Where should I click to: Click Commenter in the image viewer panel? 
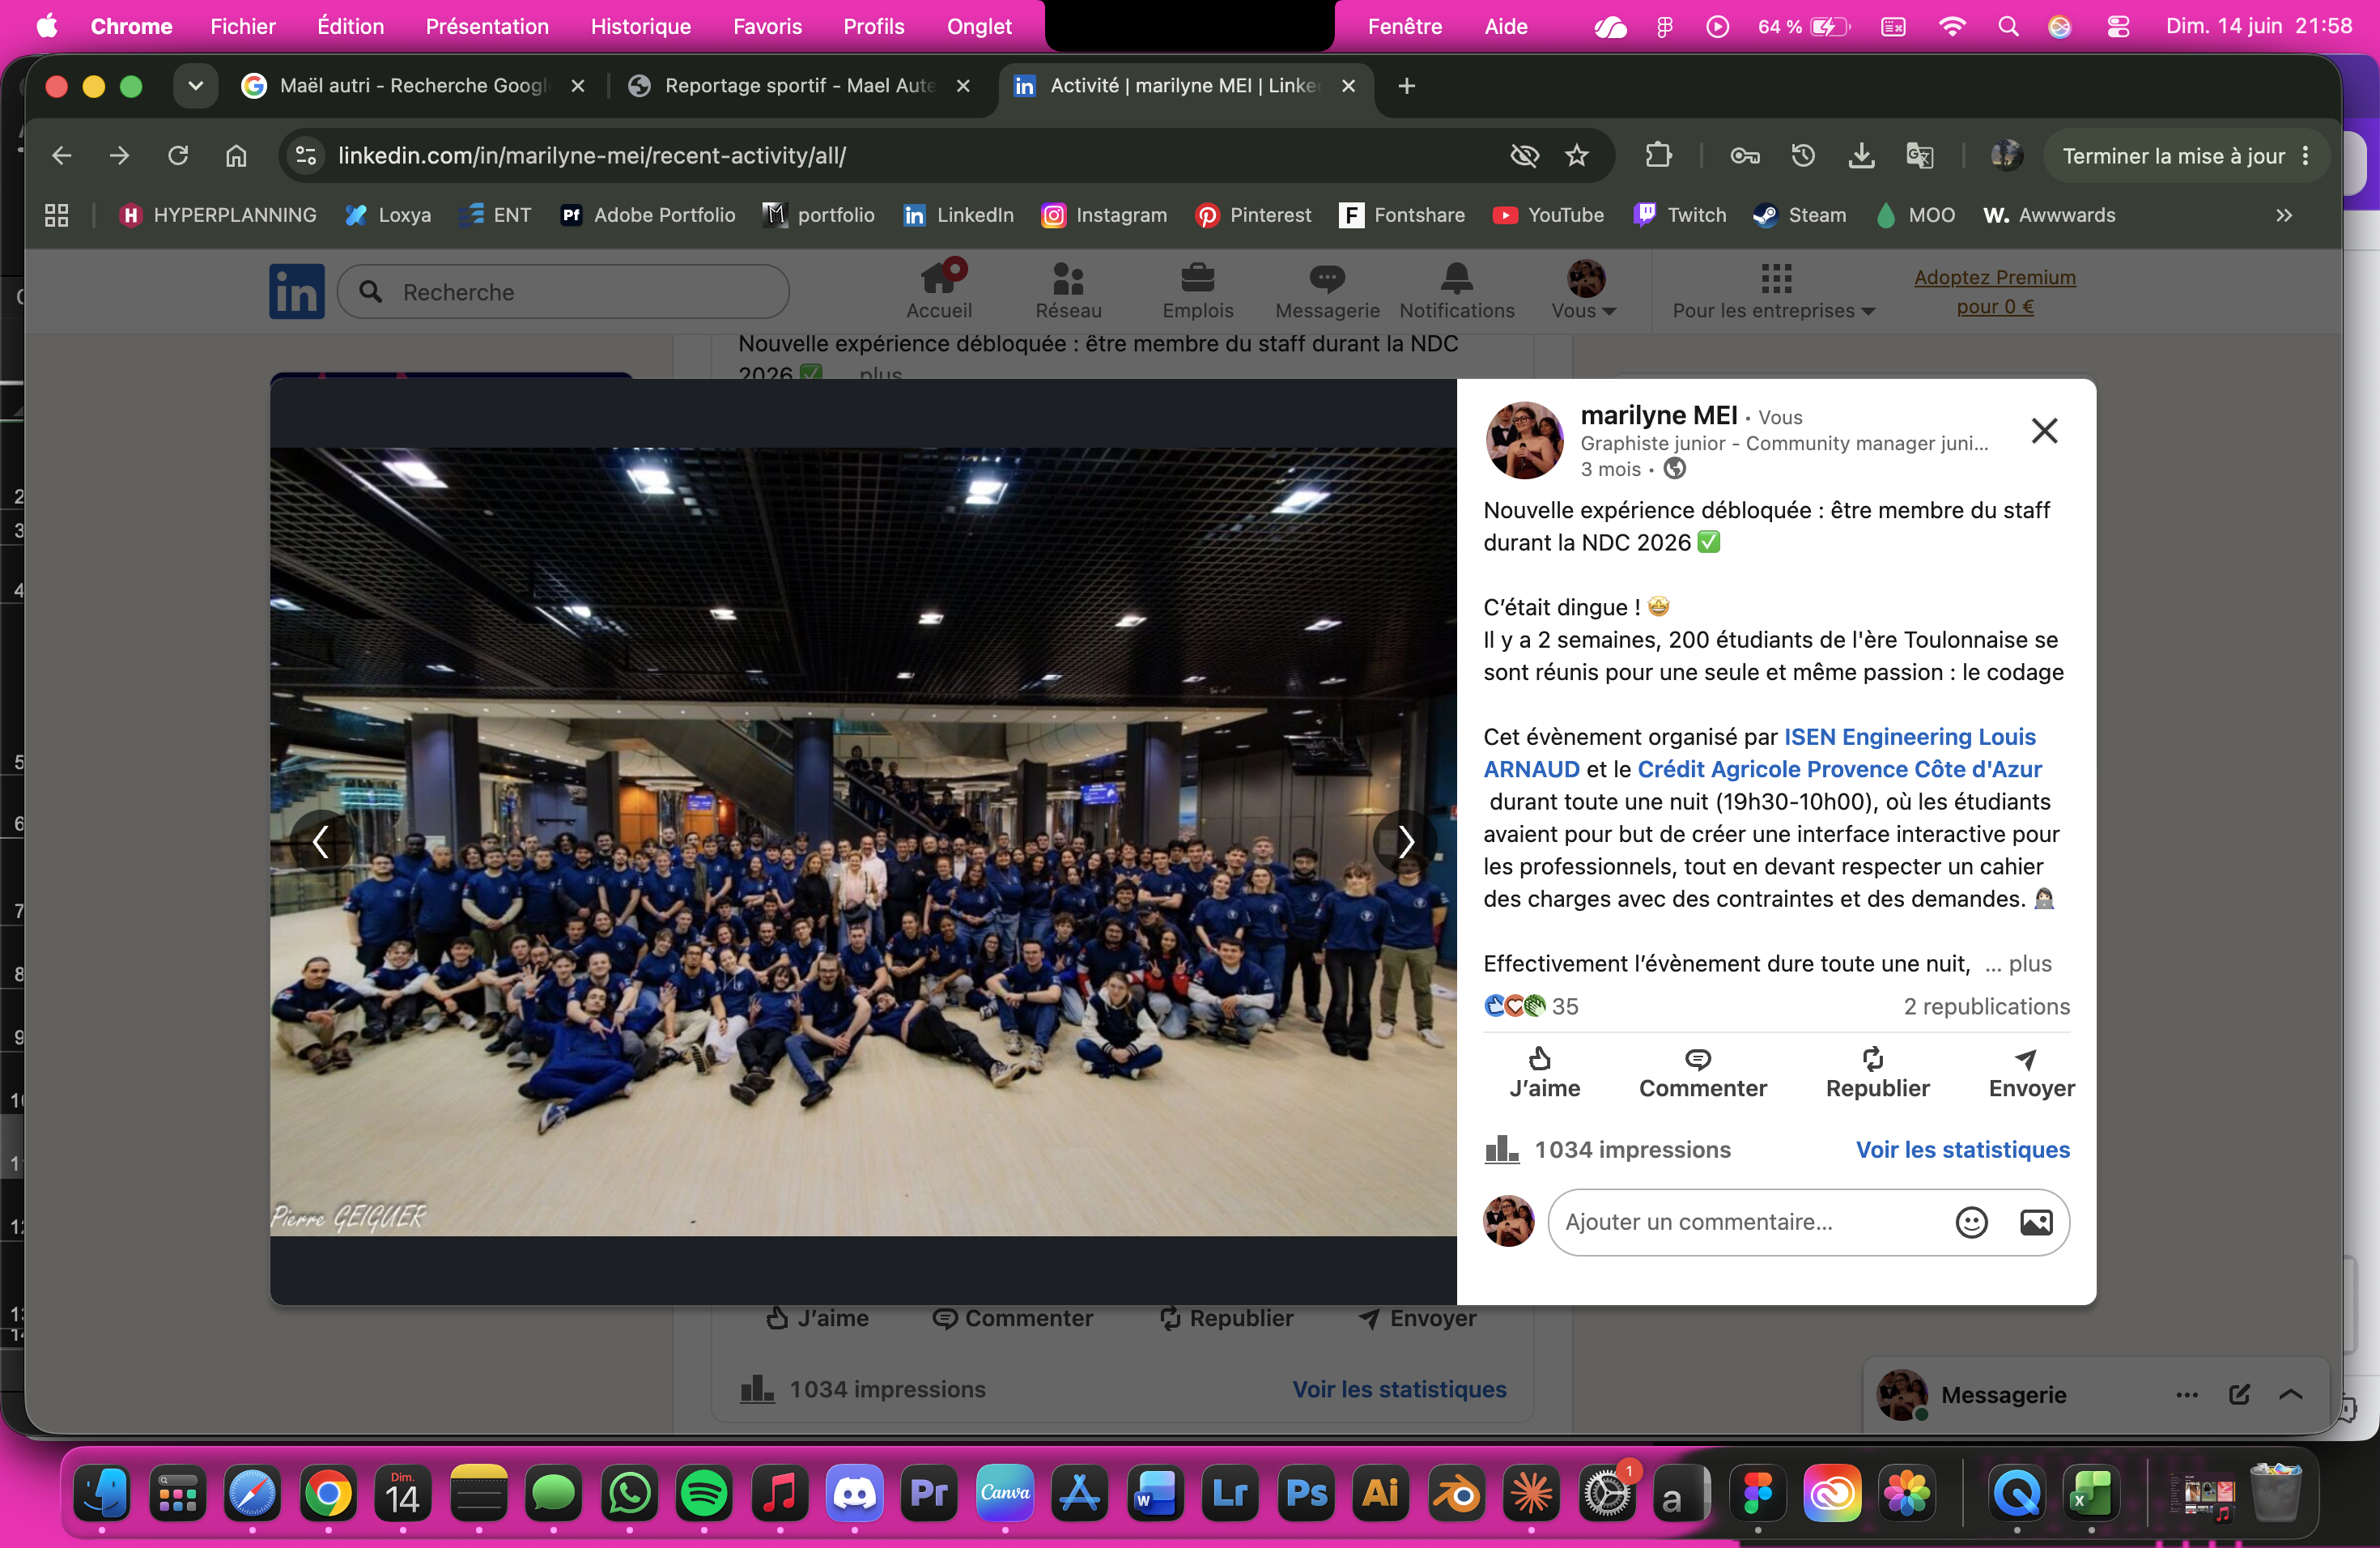1702,1073
